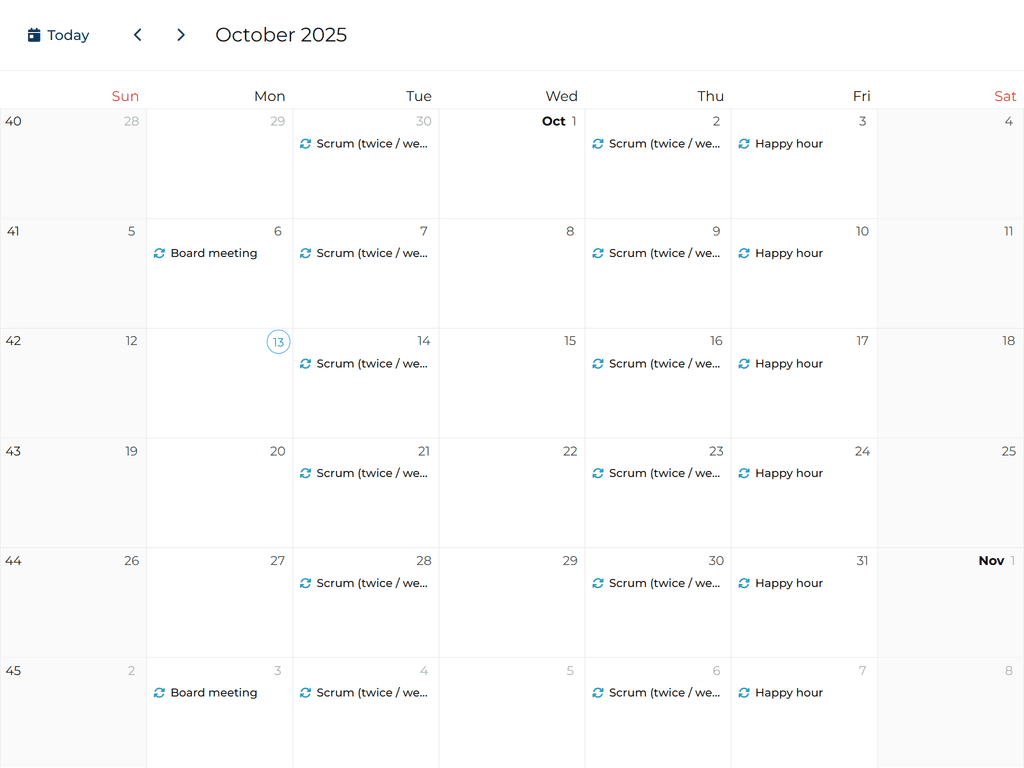Click the recurring icon on Scrum event Oct 7
The height and width of the screenshot is (768, 1024).
[x=305, y=253]
